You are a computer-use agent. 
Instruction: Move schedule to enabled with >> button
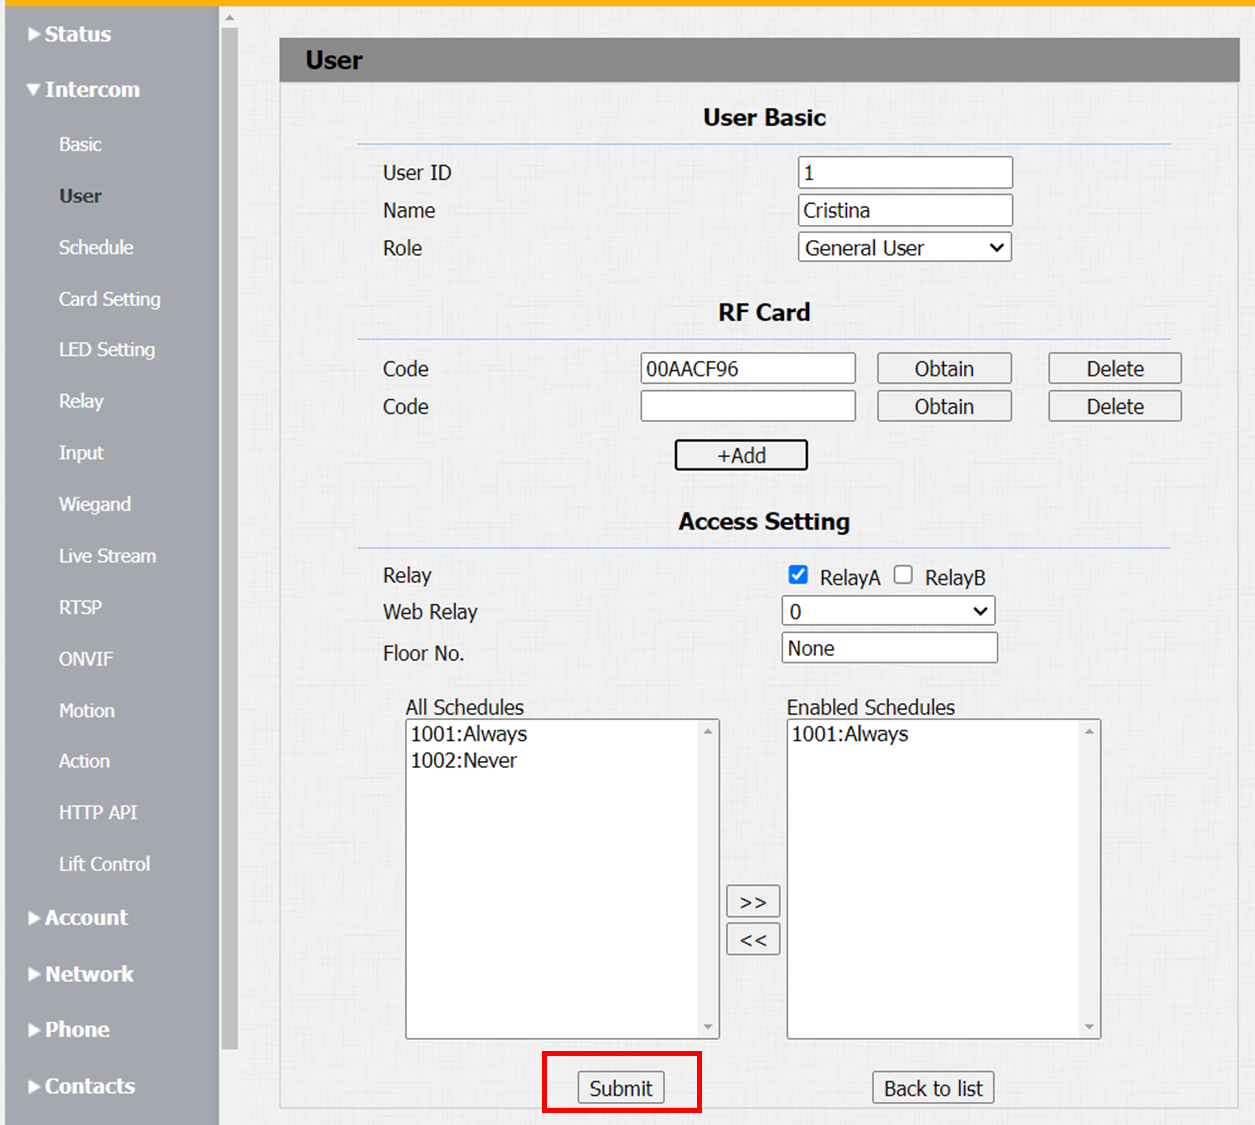[x=753, y=902]
